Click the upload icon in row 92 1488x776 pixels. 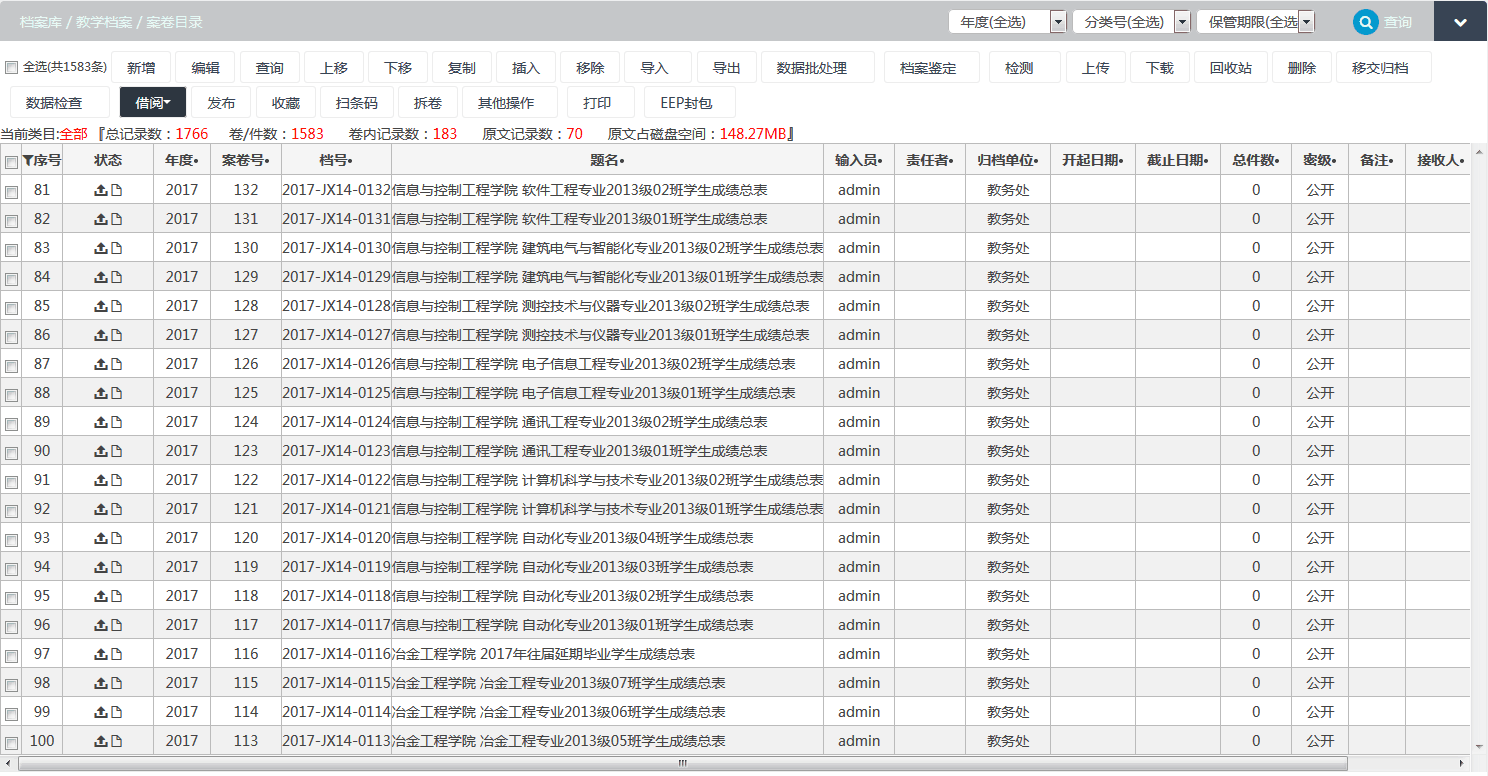tap(101, 509)
